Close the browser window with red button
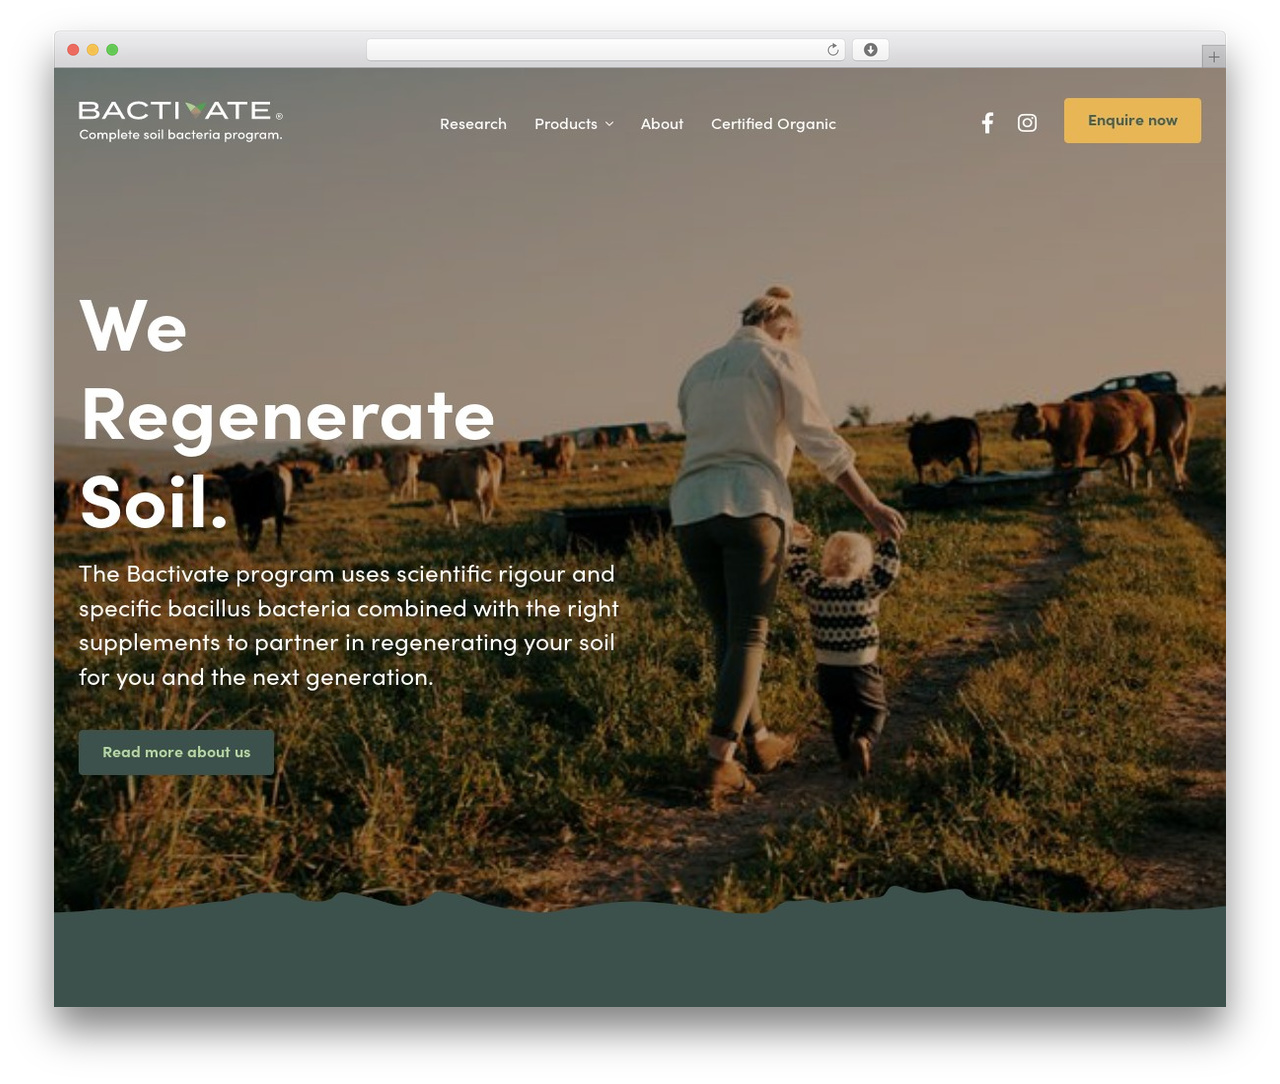The height and width of the screenshot is (1084, 1280). [x=73, y=50]
